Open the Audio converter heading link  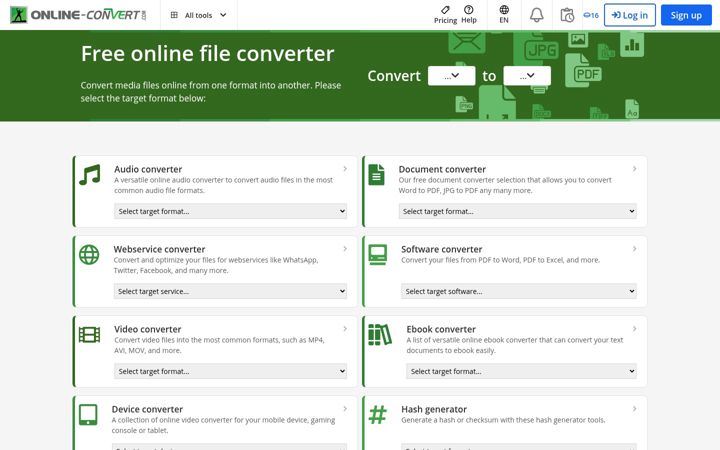click(148, 169)
